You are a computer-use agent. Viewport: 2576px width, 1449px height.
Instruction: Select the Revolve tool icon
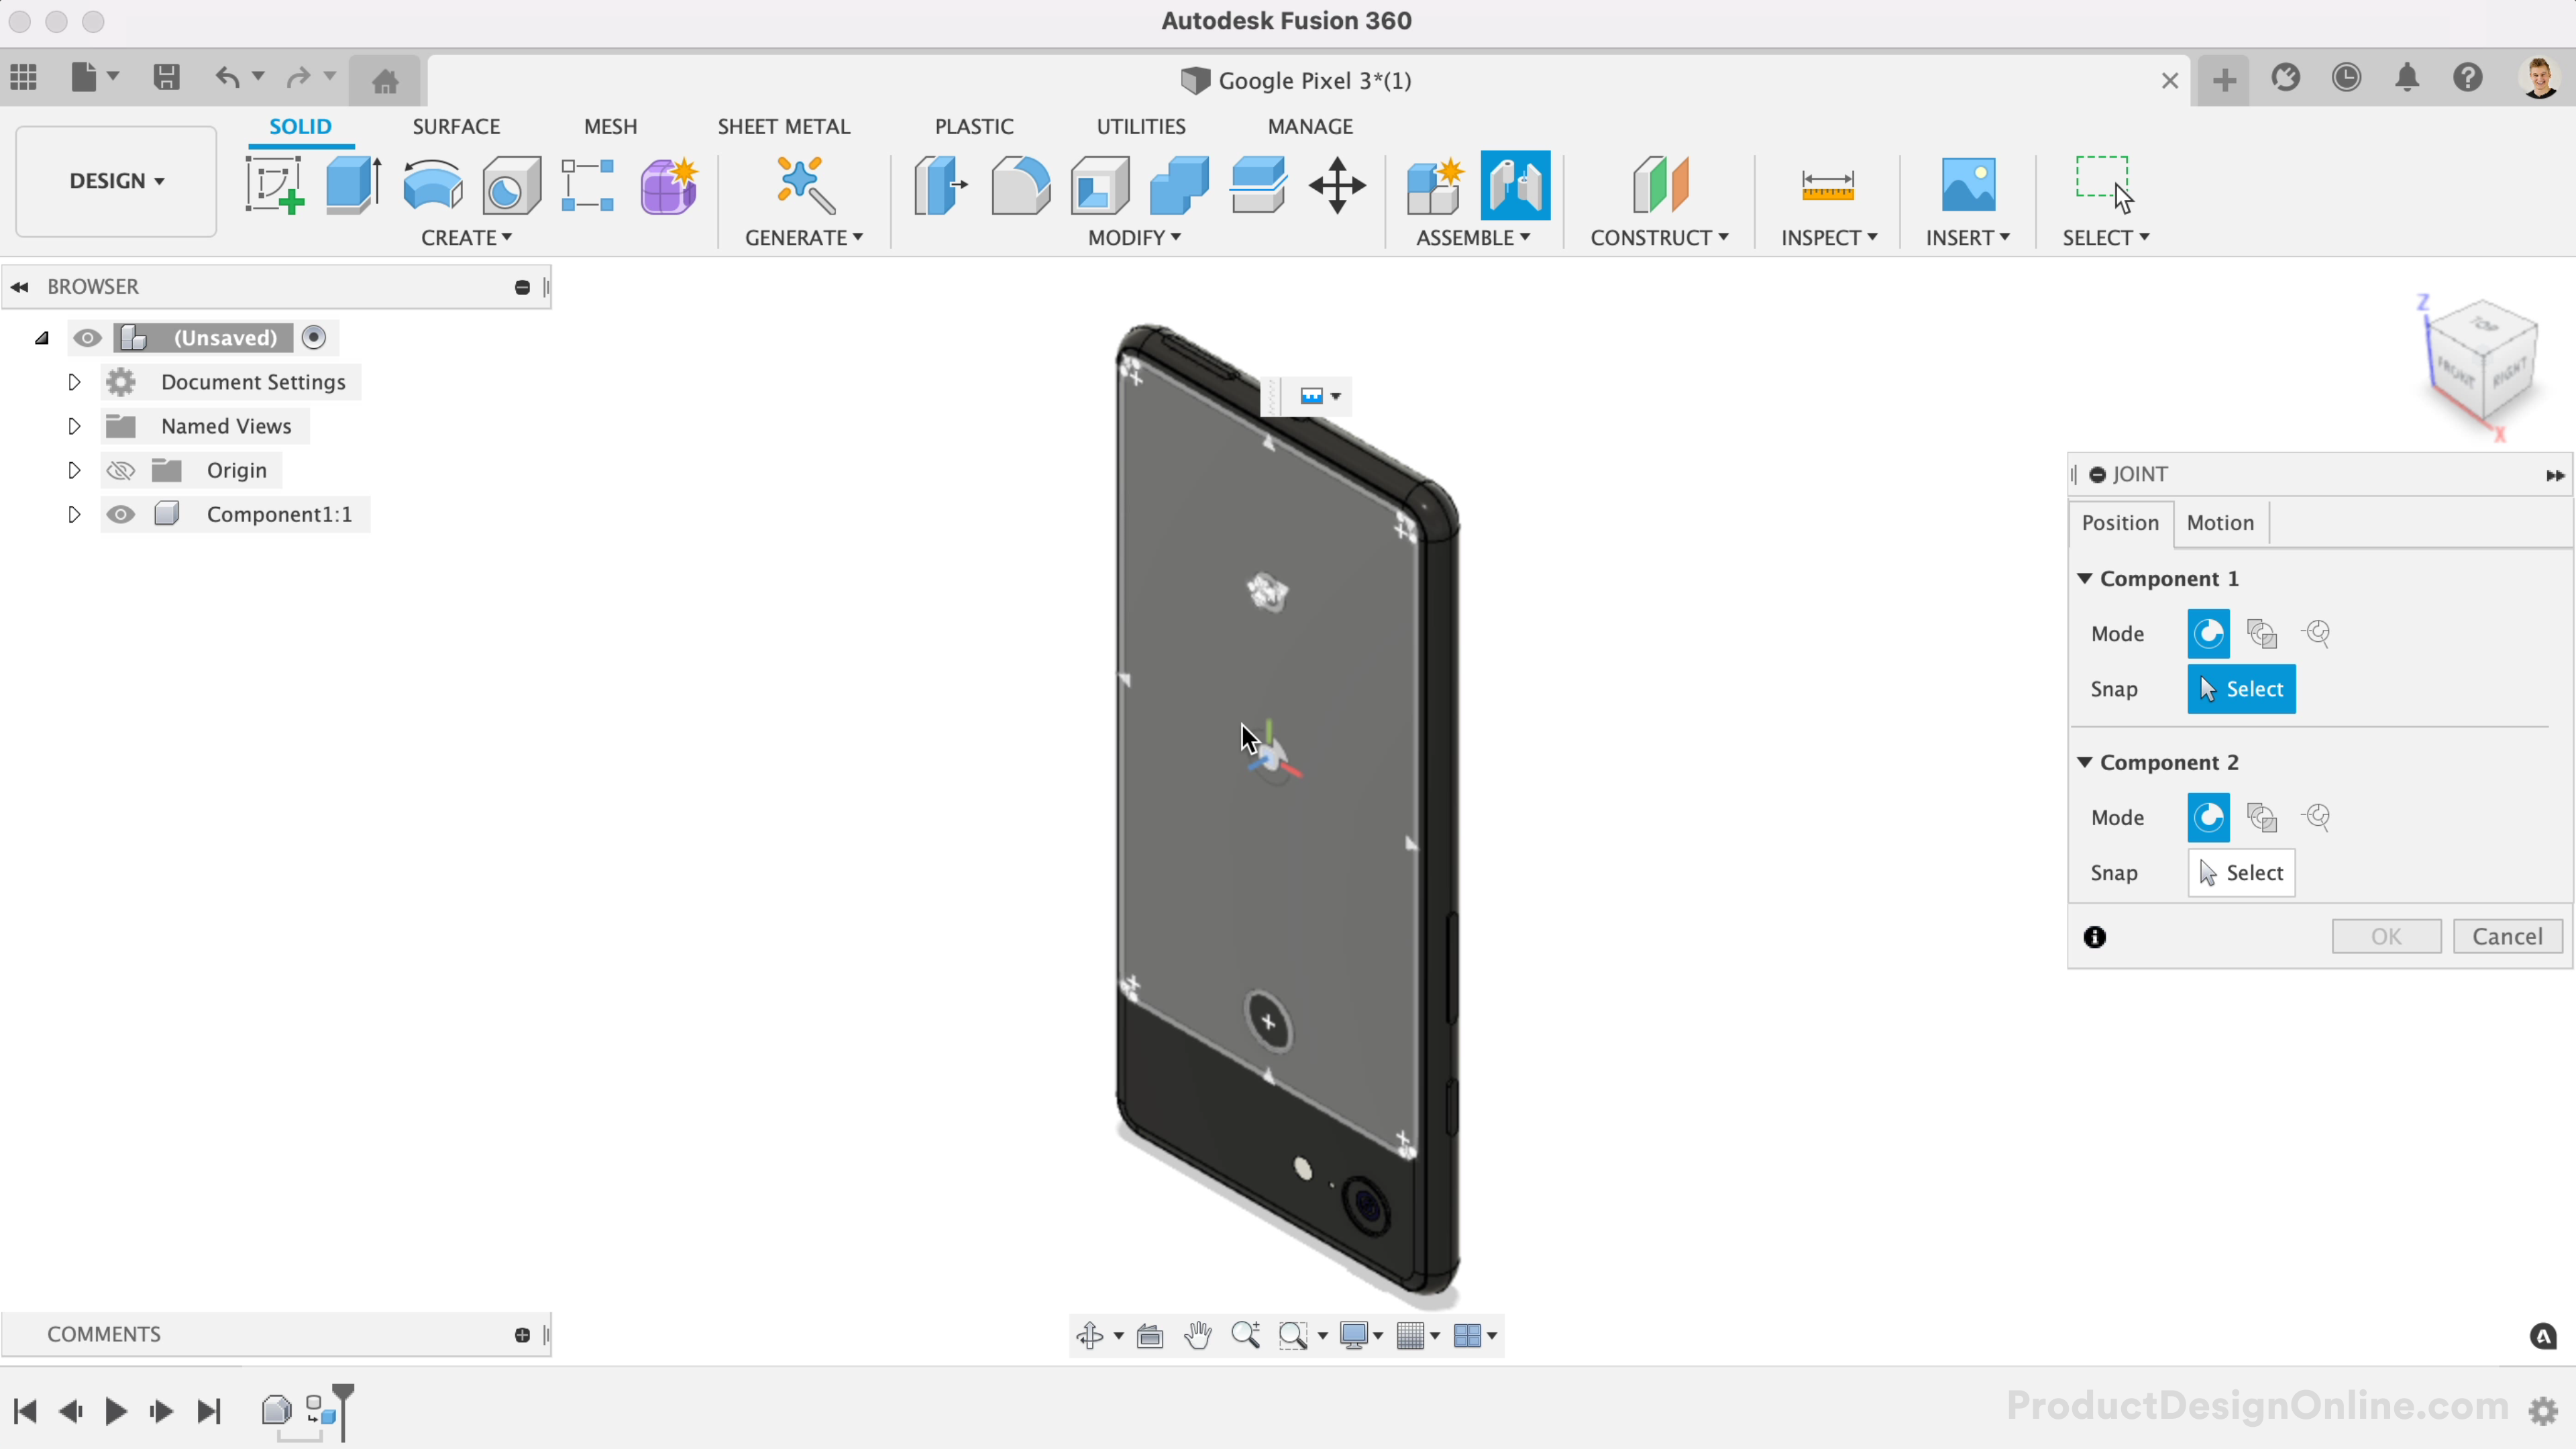point(432,185)
